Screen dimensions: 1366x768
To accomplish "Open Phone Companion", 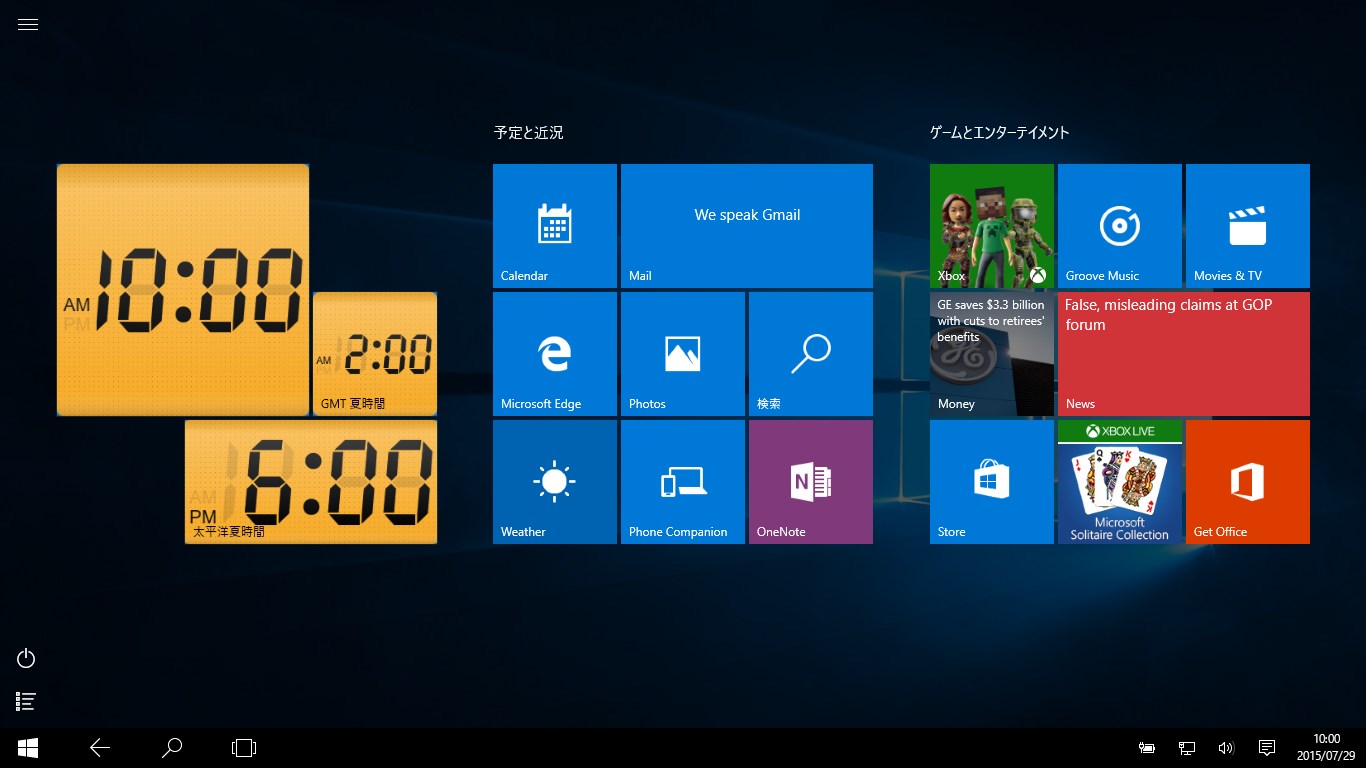I will 682,481.
